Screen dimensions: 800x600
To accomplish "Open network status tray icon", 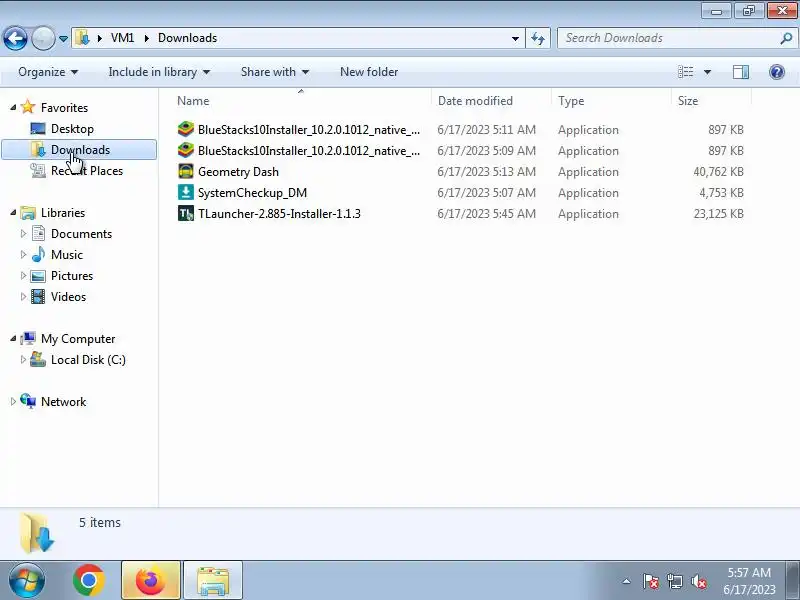I will coord(674,581).
